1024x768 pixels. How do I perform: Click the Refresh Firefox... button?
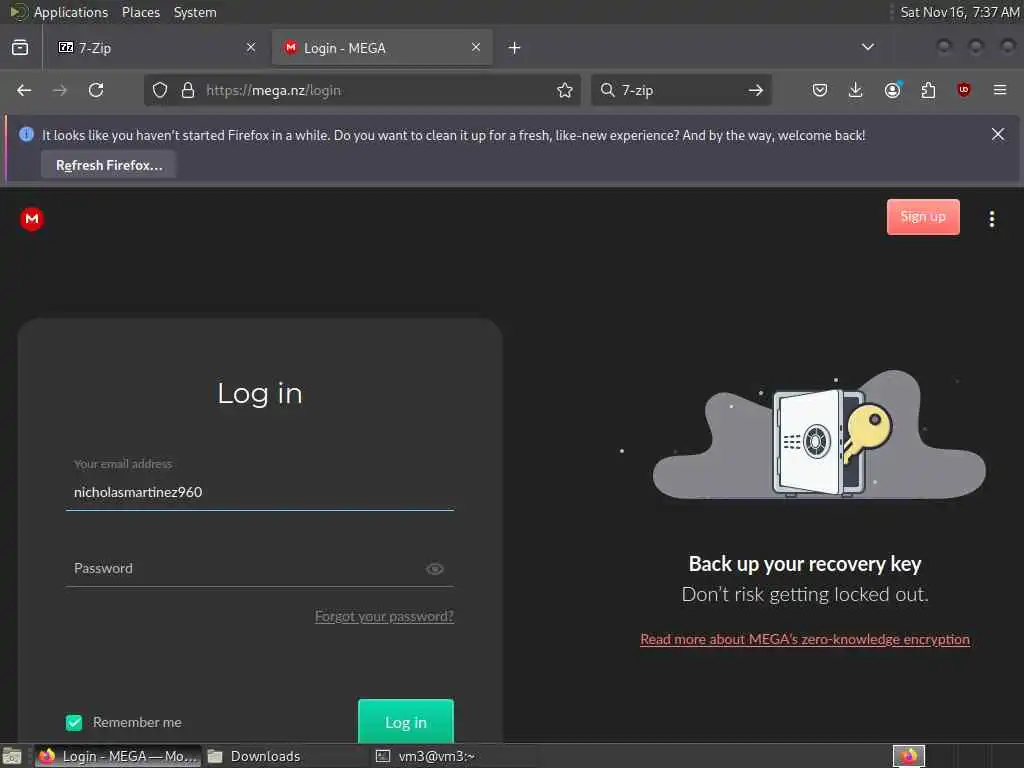(109, 165)
